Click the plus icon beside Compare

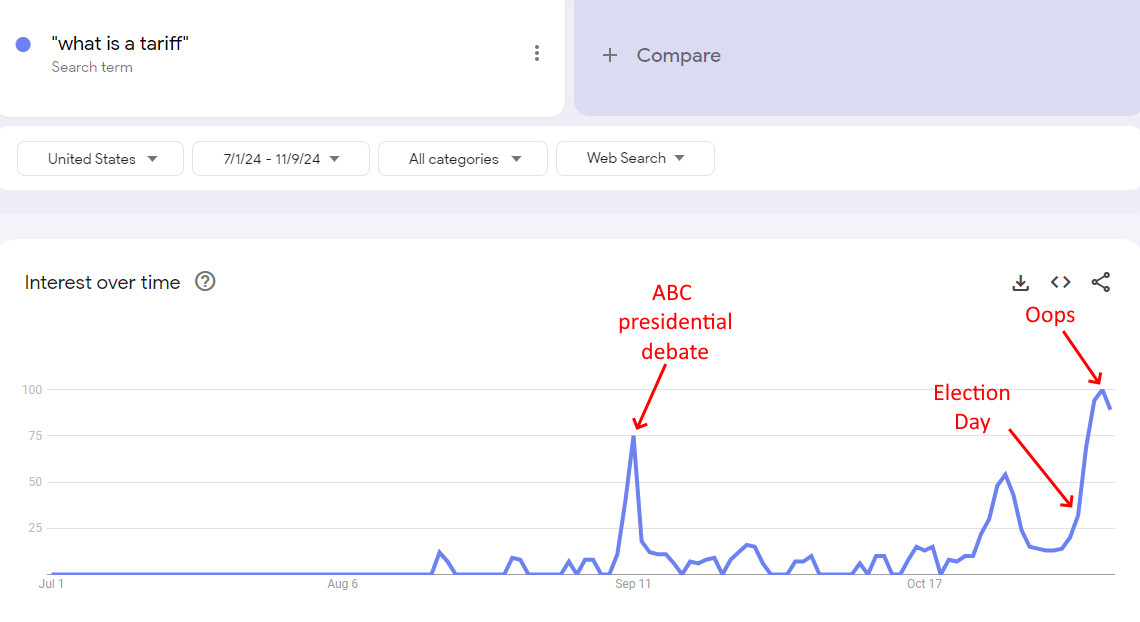[x=610, y=55]
